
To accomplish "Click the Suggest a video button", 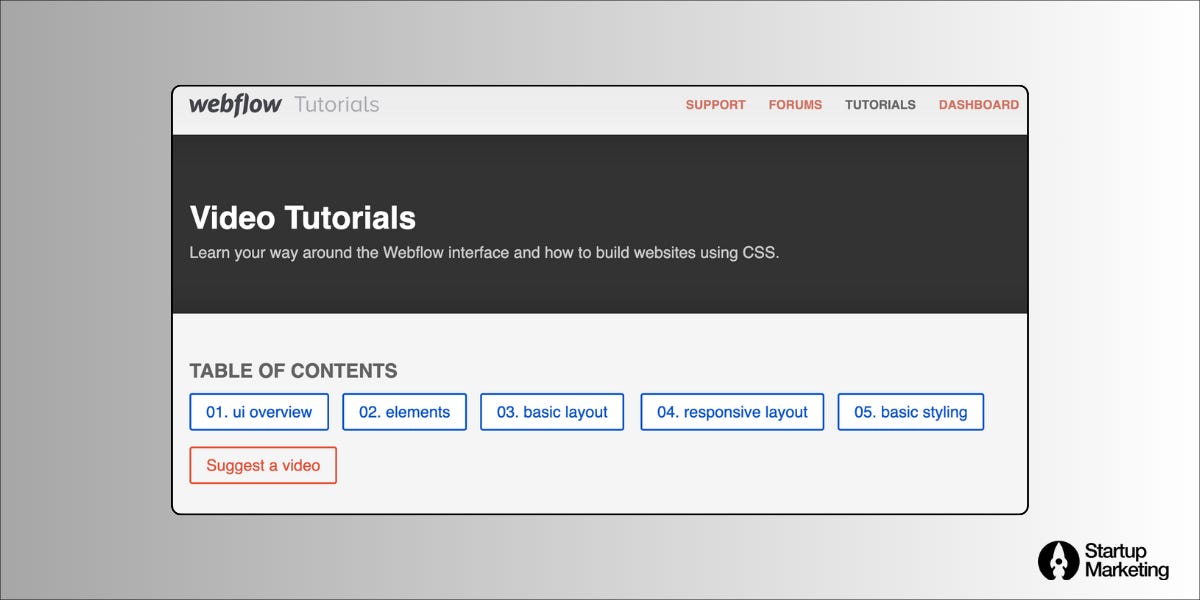I will pos(263,465).
